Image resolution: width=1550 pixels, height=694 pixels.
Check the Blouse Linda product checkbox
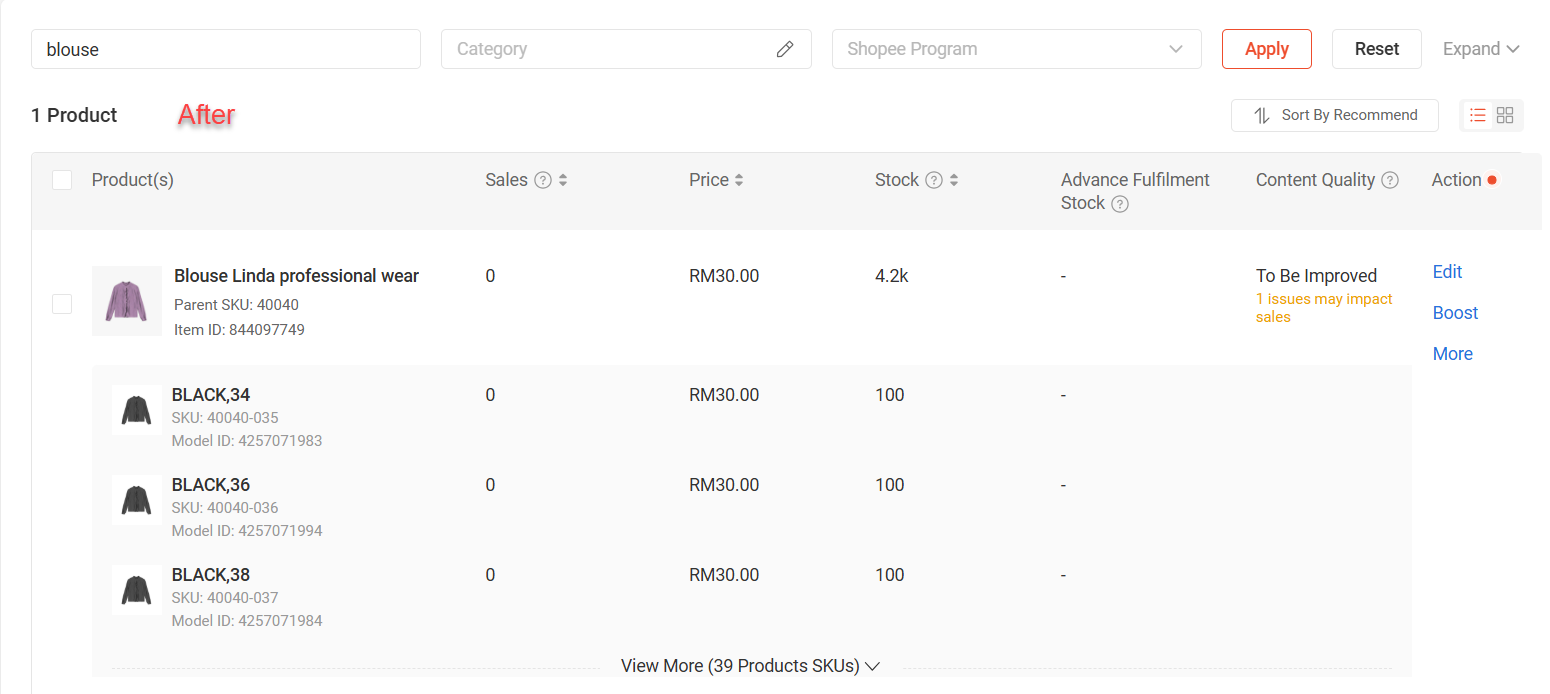click(62, 304)
